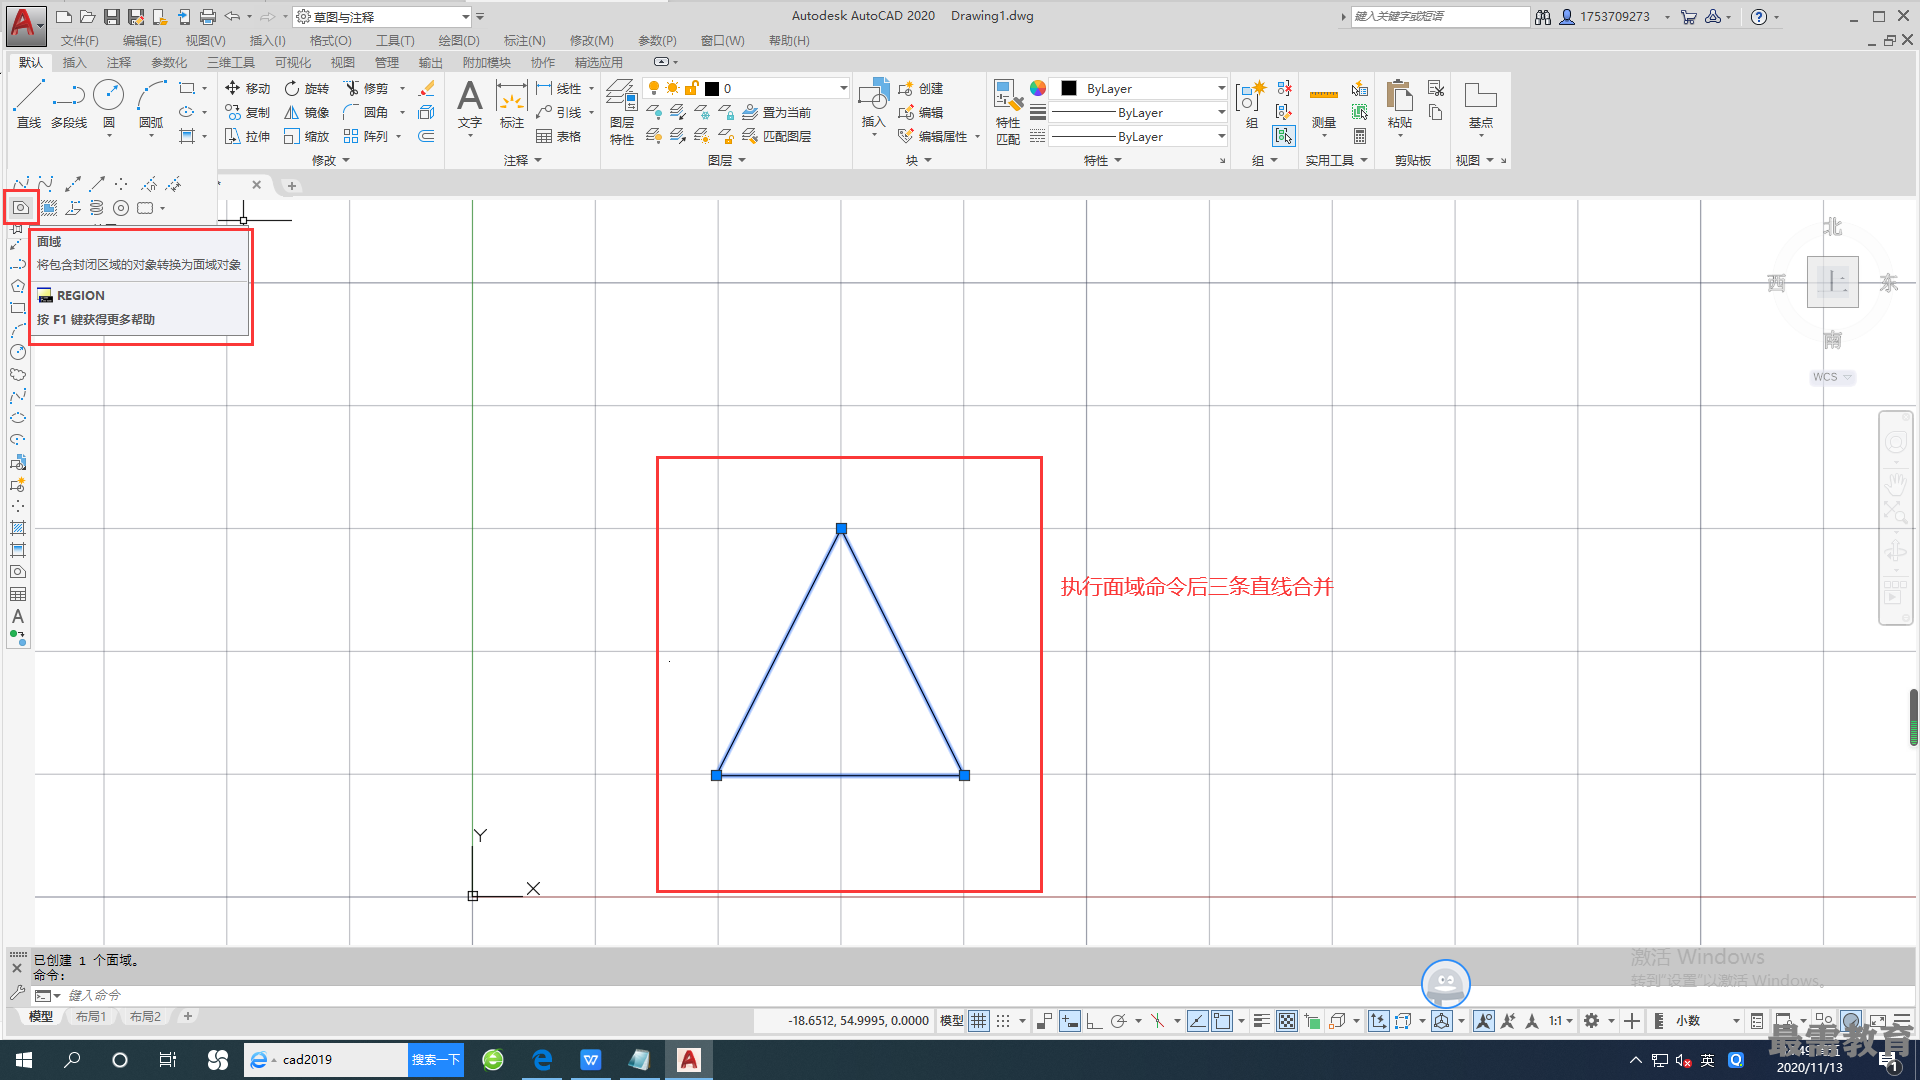Switch to the 布局1 layout tab
Viewport: 1920px width, 1080px height.
click(x=91, y=1017)
